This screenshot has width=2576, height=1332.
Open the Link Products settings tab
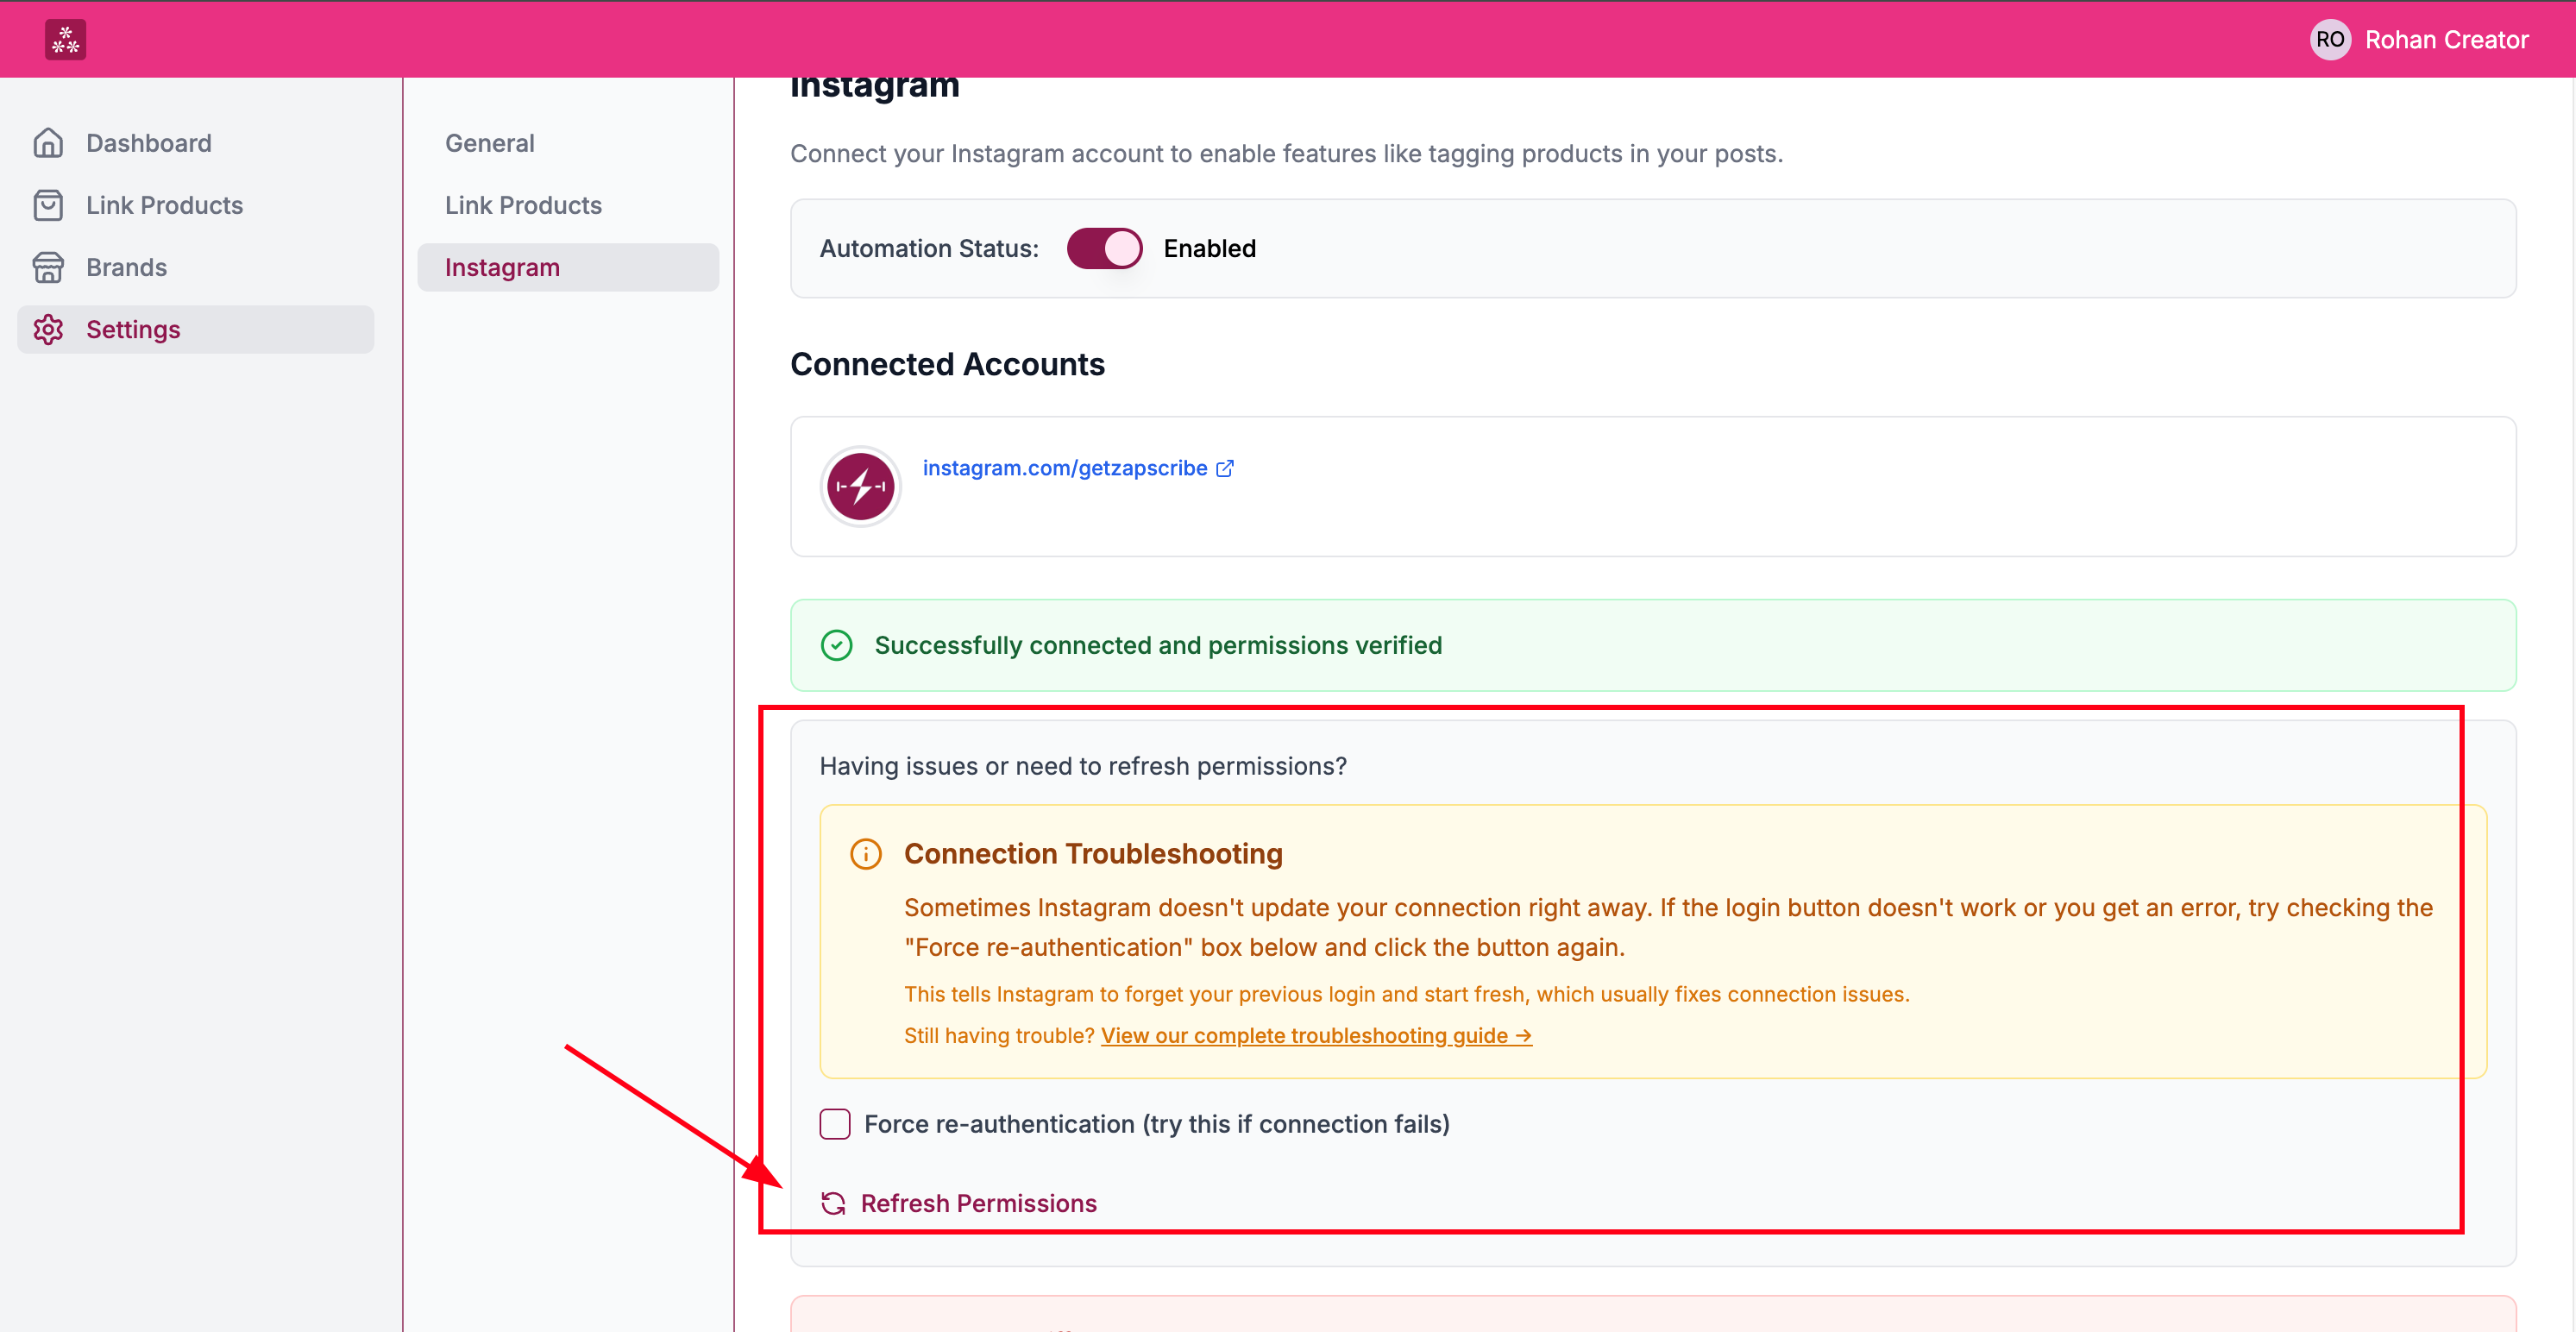coord(523,205)
